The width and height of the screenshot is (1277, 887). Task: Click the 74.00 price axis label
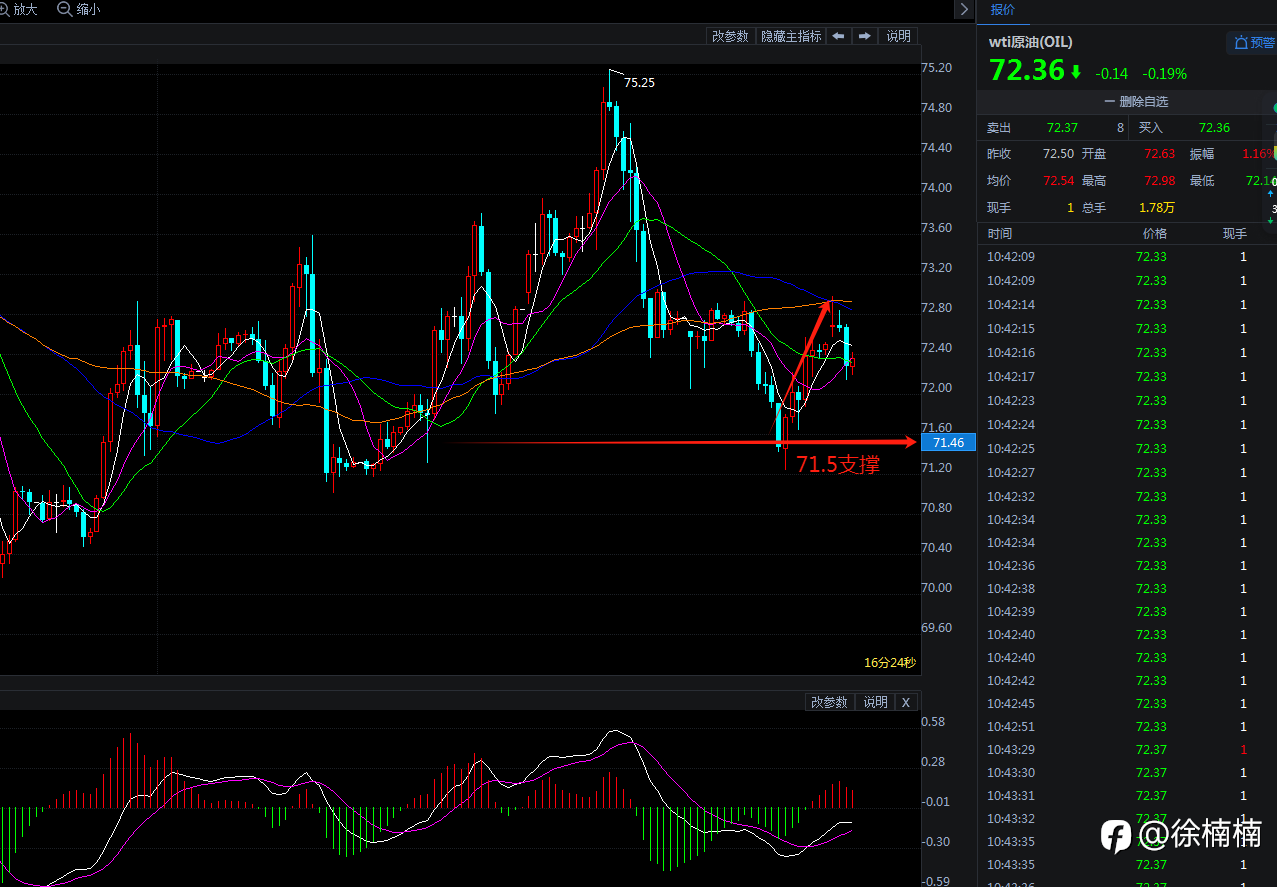point(936,188)
